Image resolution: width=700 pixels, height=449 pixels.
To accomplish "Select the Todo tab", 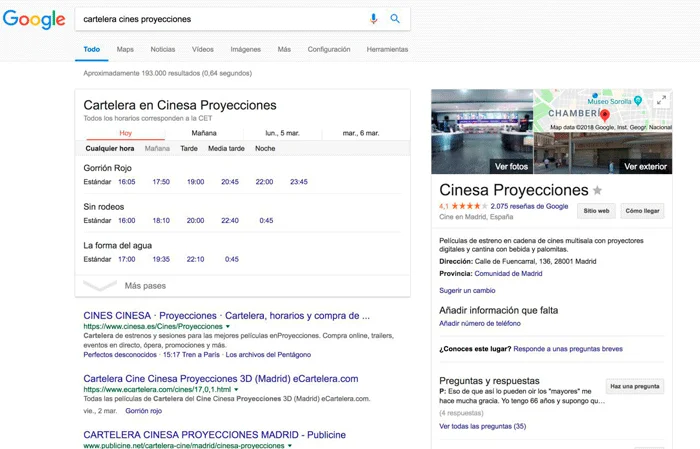I will point(92,49).
